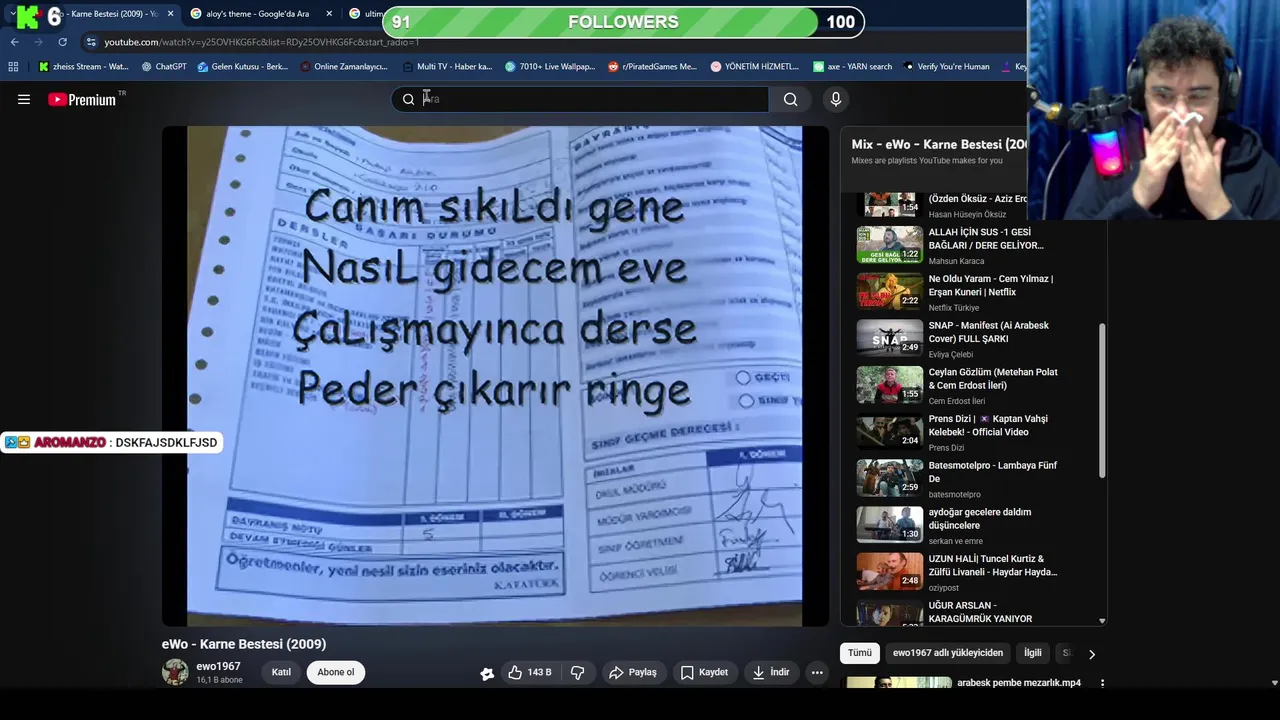
Task: Open the YouTube hamburger guide menu
Action: [24, 99]
